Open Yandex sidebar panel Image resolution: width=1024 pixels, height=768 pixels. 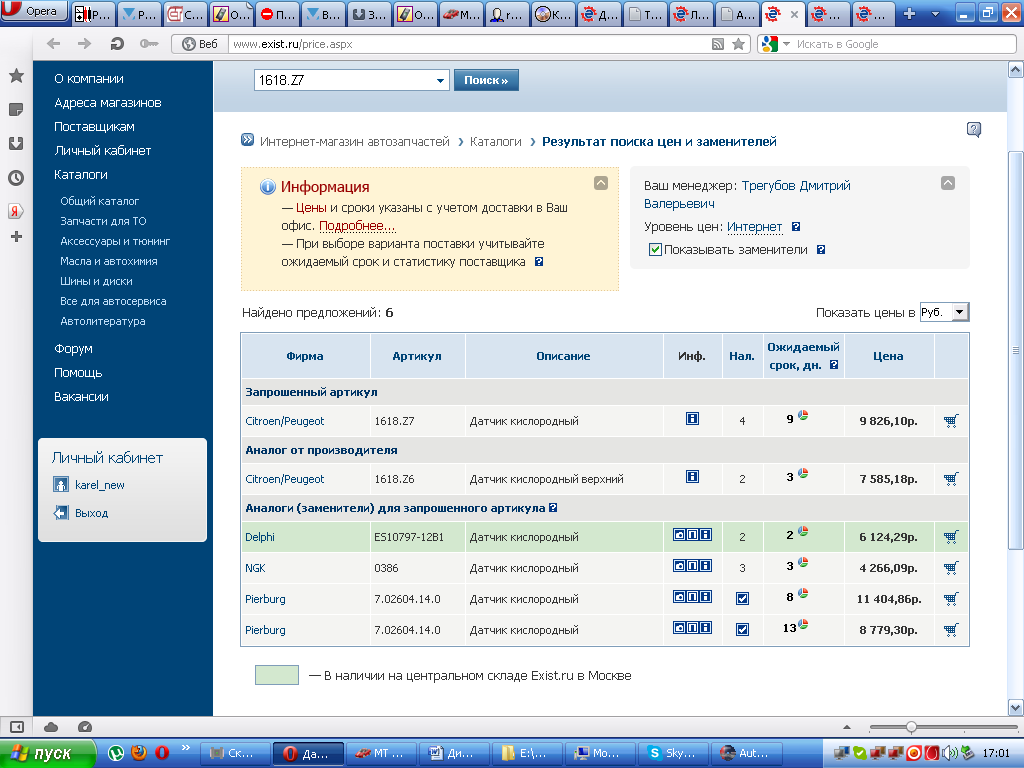pyautogui.click(x=16, y=211)
